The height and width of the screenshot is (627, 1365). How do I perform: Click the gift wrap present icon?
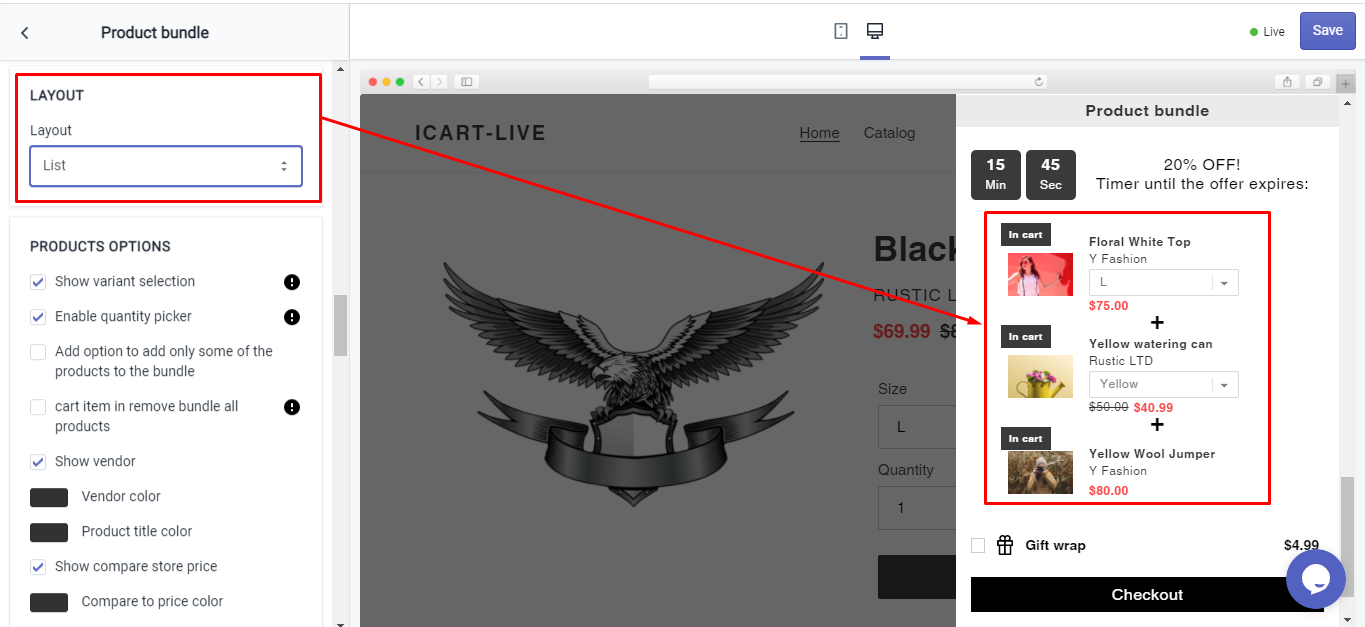point(1005,545)
